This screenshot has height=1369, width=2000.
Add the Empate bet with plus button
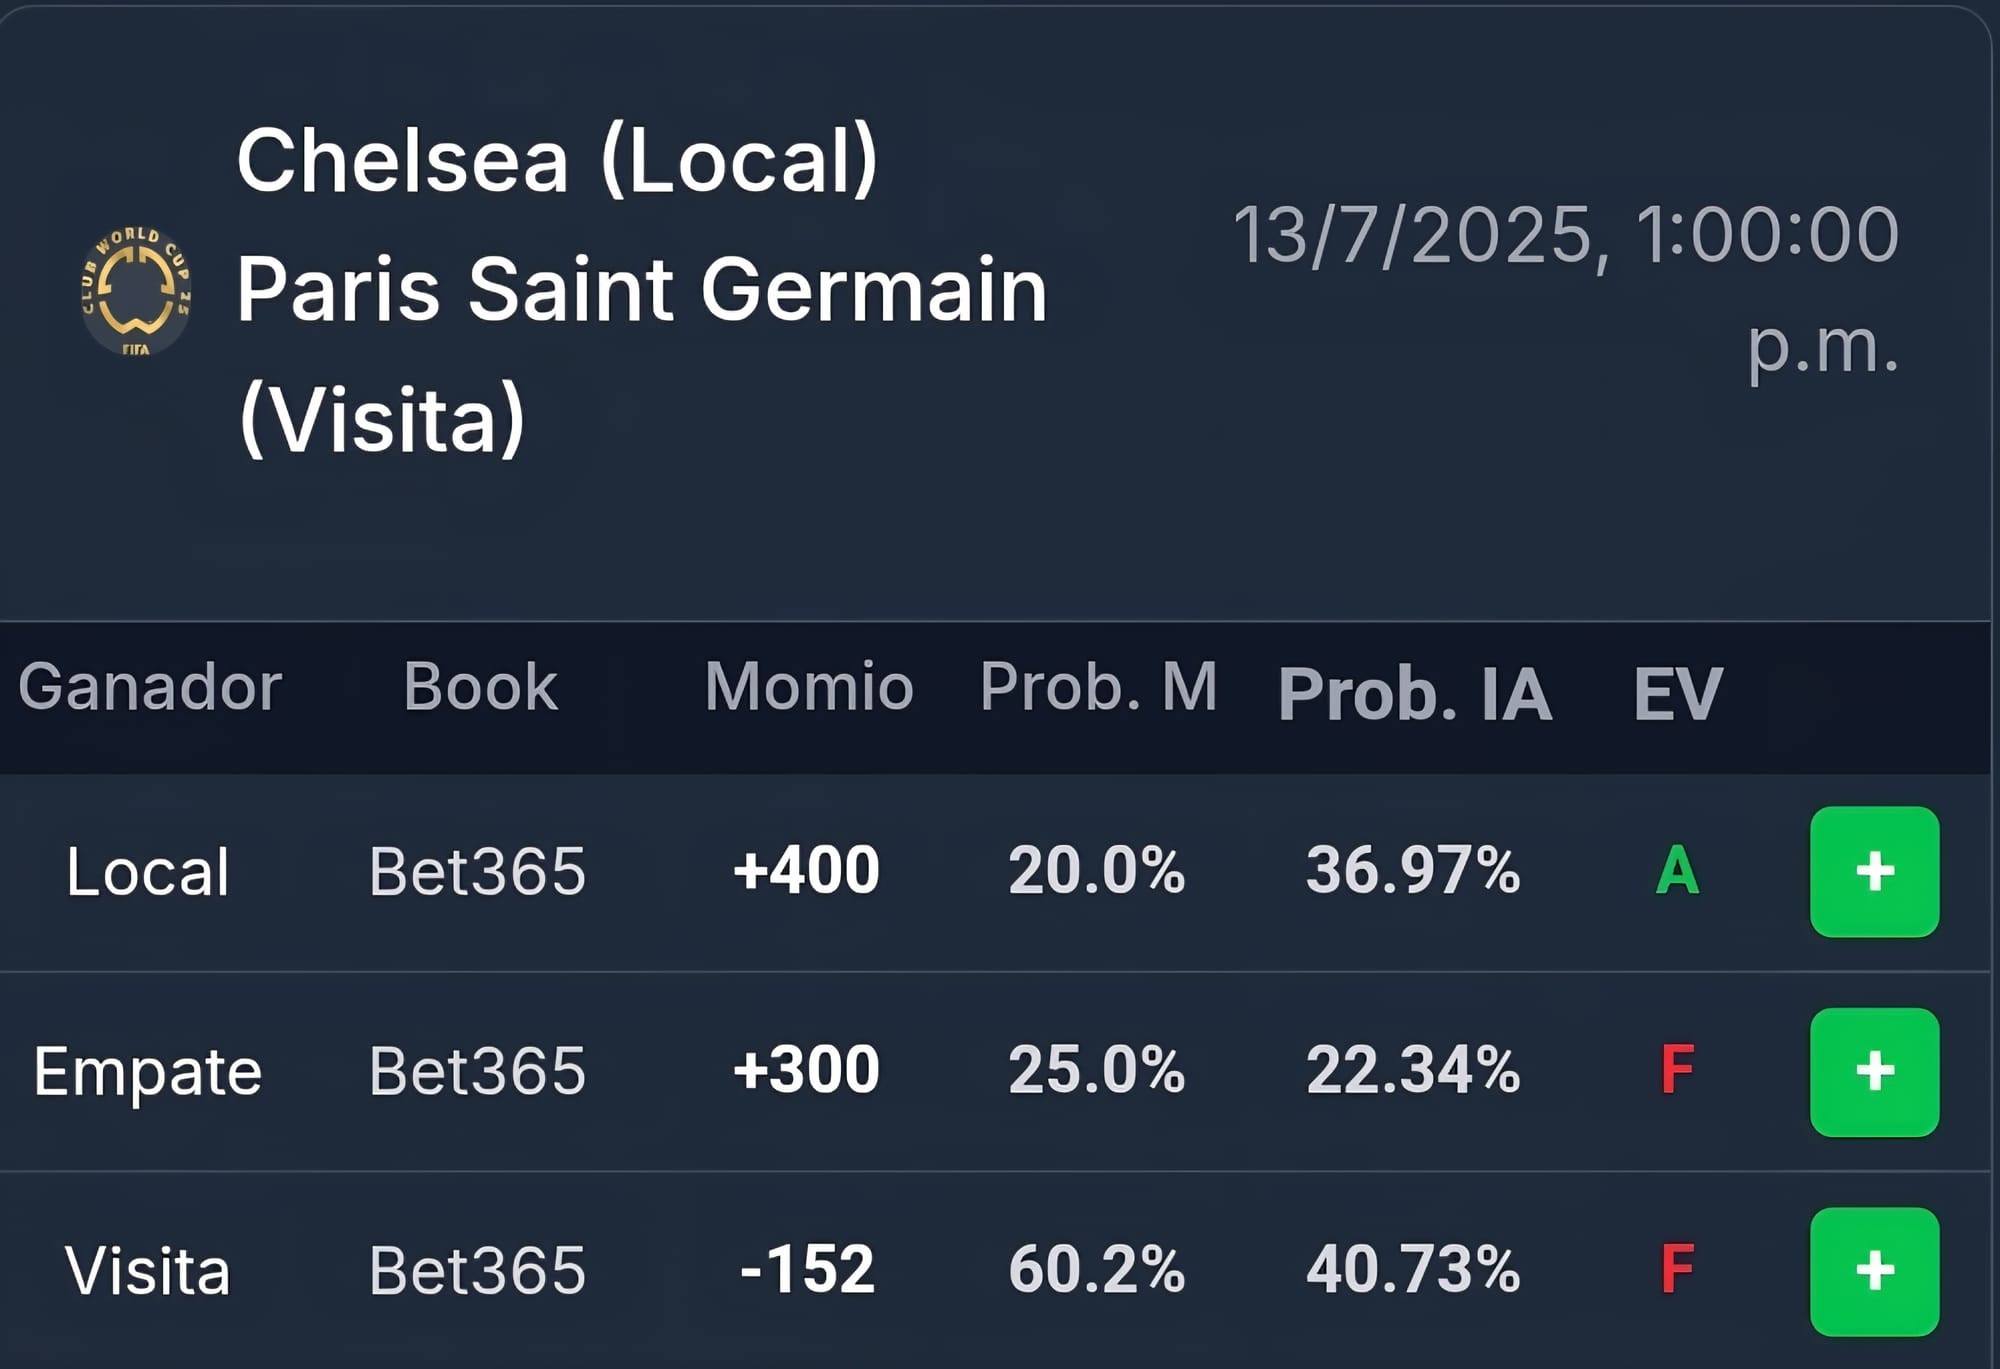pos(1874,1072)
